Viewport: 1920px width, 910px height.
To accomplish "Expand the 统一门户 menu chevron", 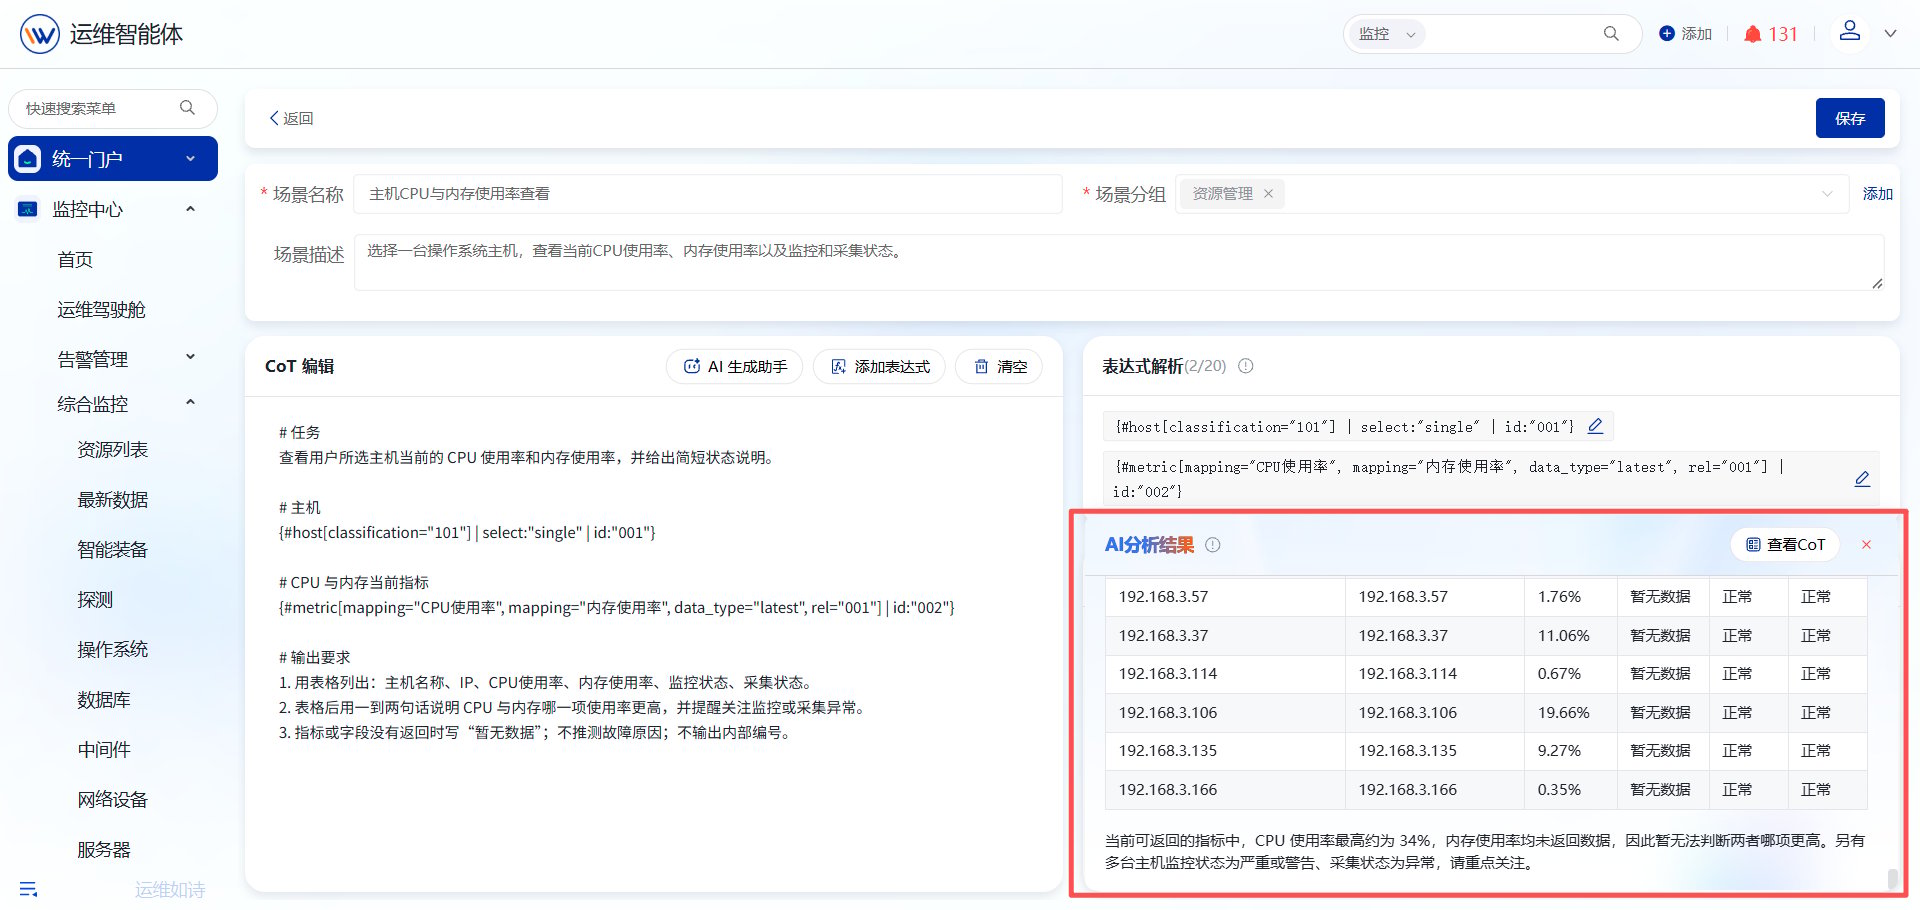I will click(x=190, y=159).
